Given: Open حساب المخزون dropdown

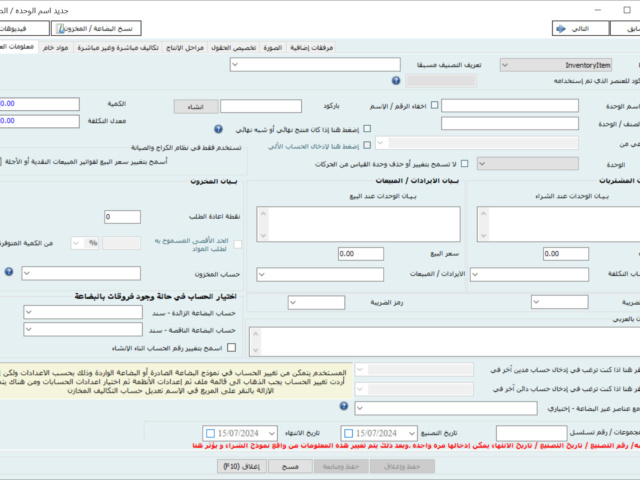Looking at the screenshot, I should point(81,273).
